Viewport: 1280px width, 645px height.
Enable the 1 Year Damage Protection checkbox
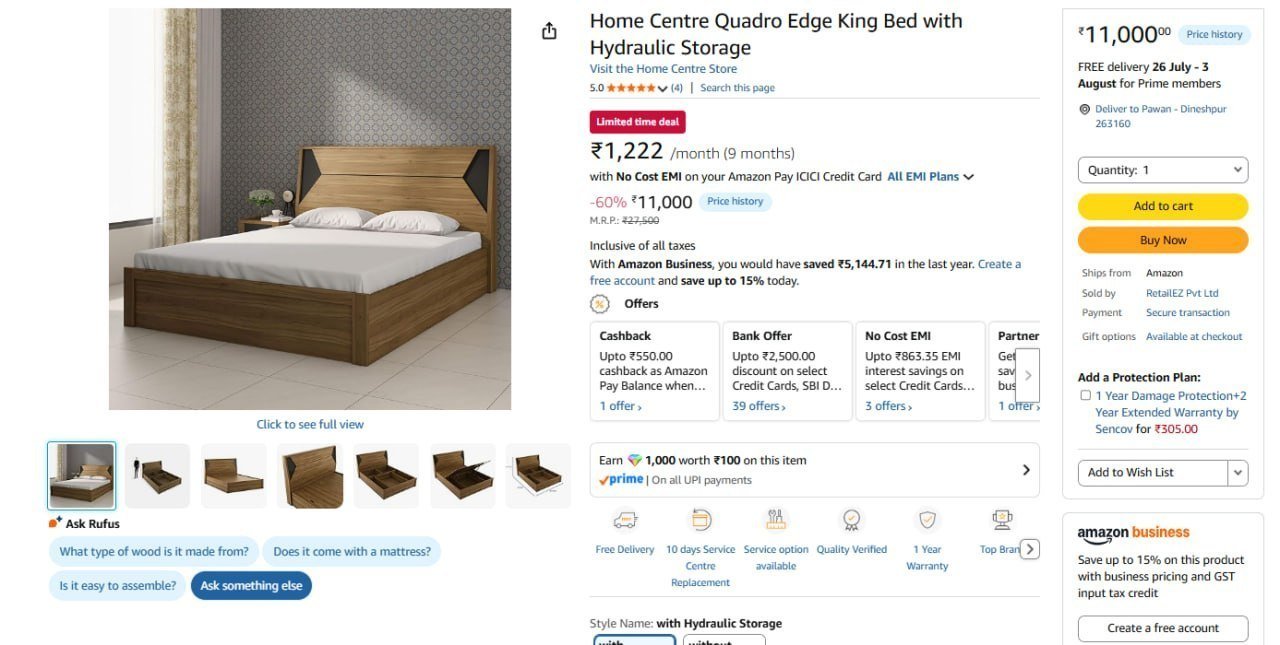point(1085,396)
